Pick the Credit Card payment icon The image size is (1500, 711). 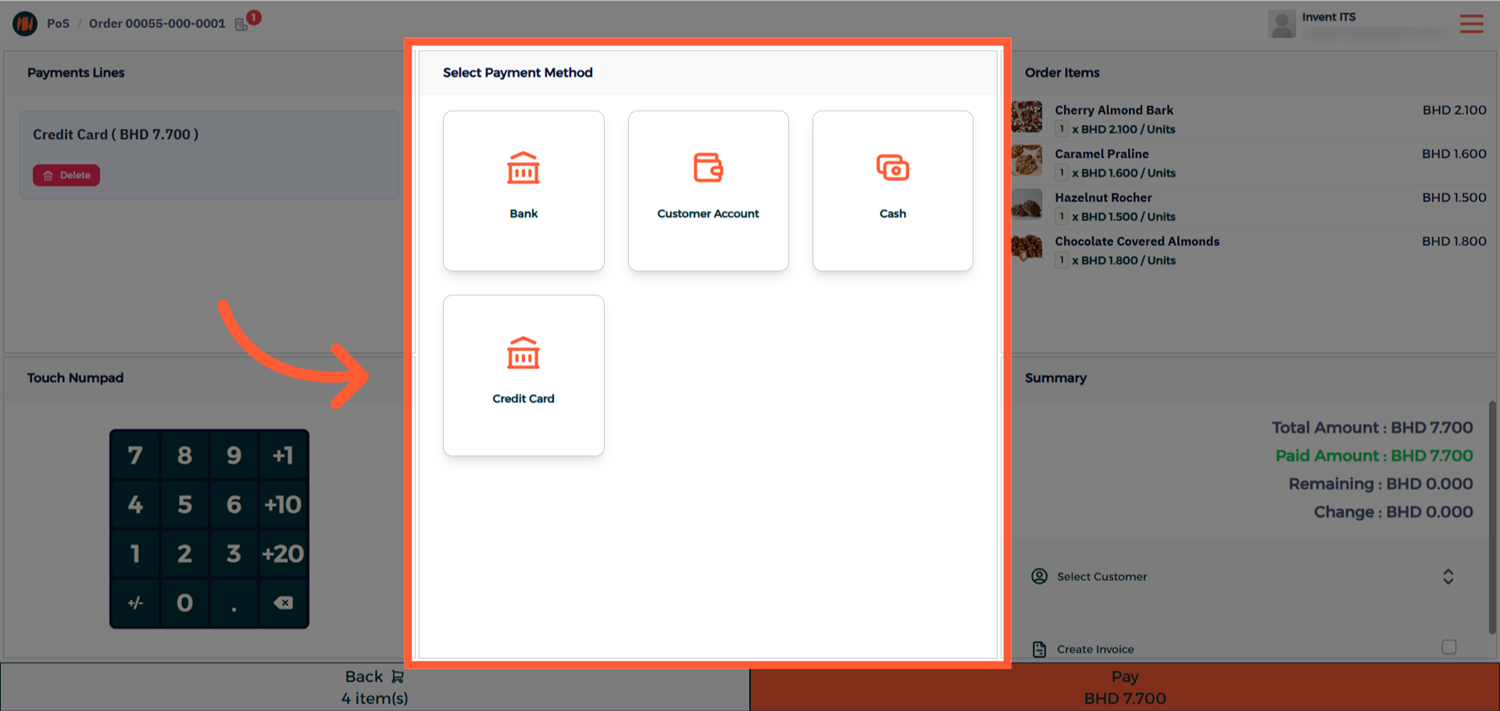(523, 353)
